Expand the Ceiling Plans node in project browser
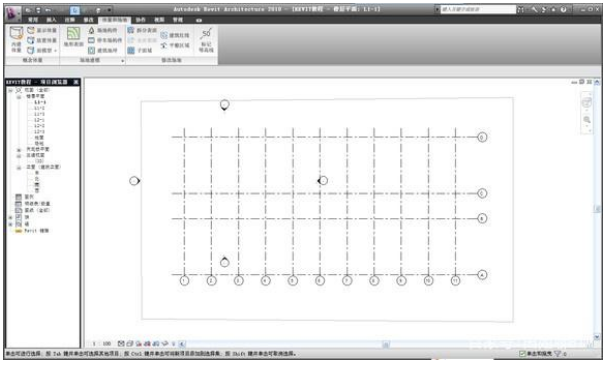The image size is (612, 365). (x=18, y=150)
